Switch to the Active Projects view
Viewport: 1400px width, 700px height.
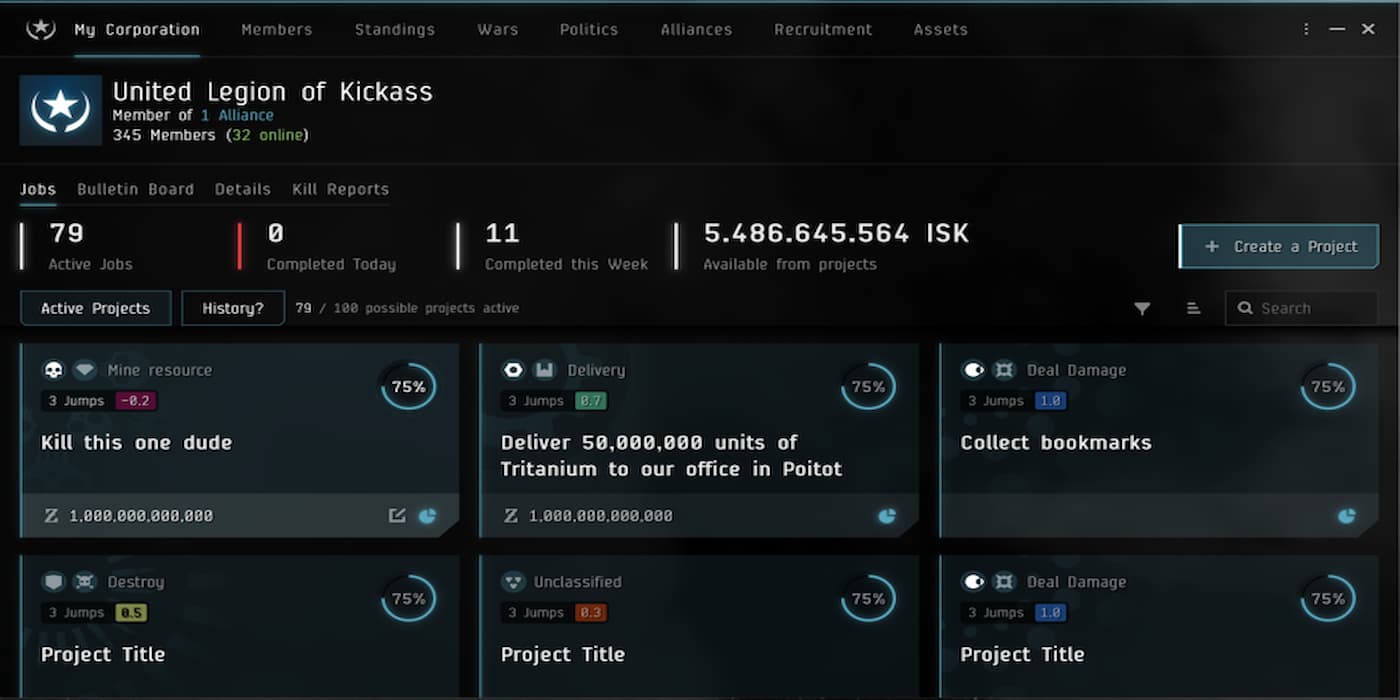pyautogui.click(x=96, y=308)
